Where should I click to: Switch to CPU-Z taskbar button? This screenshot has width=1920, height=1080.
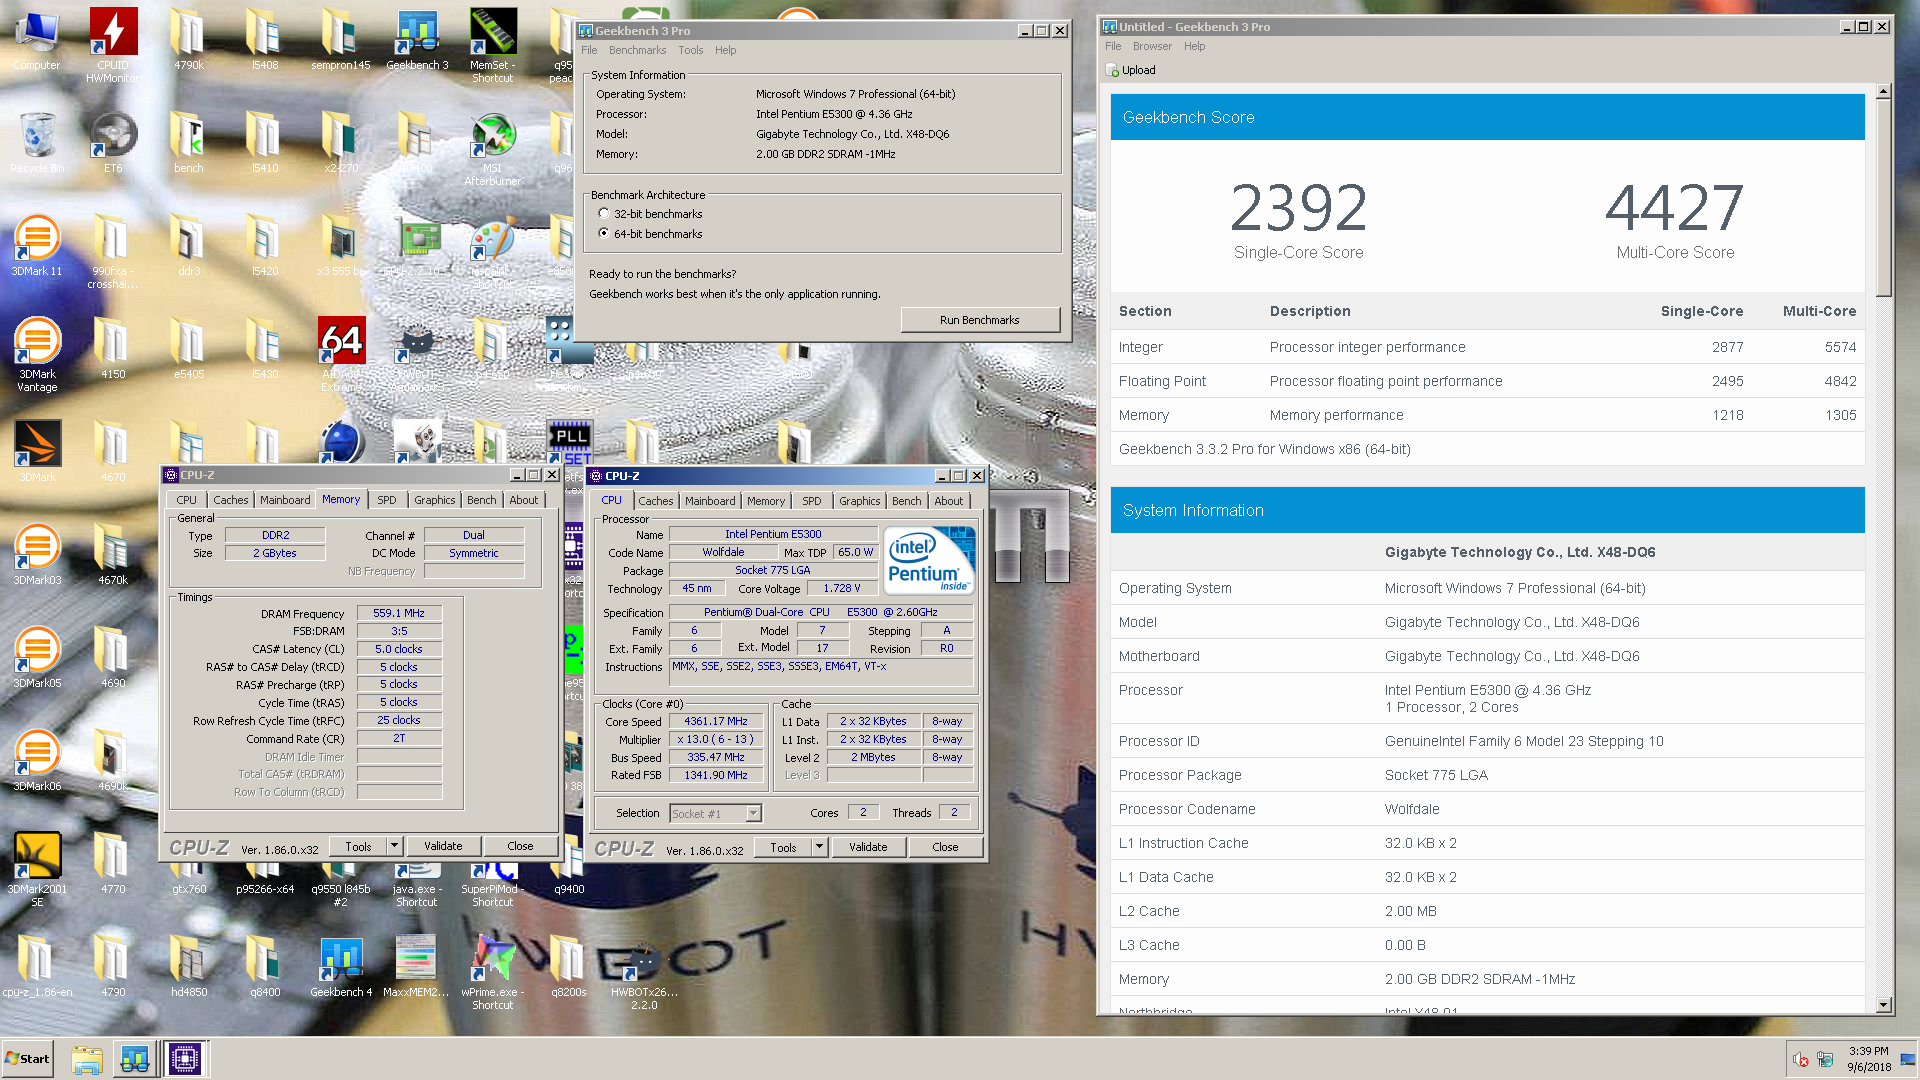point(185,1059)
